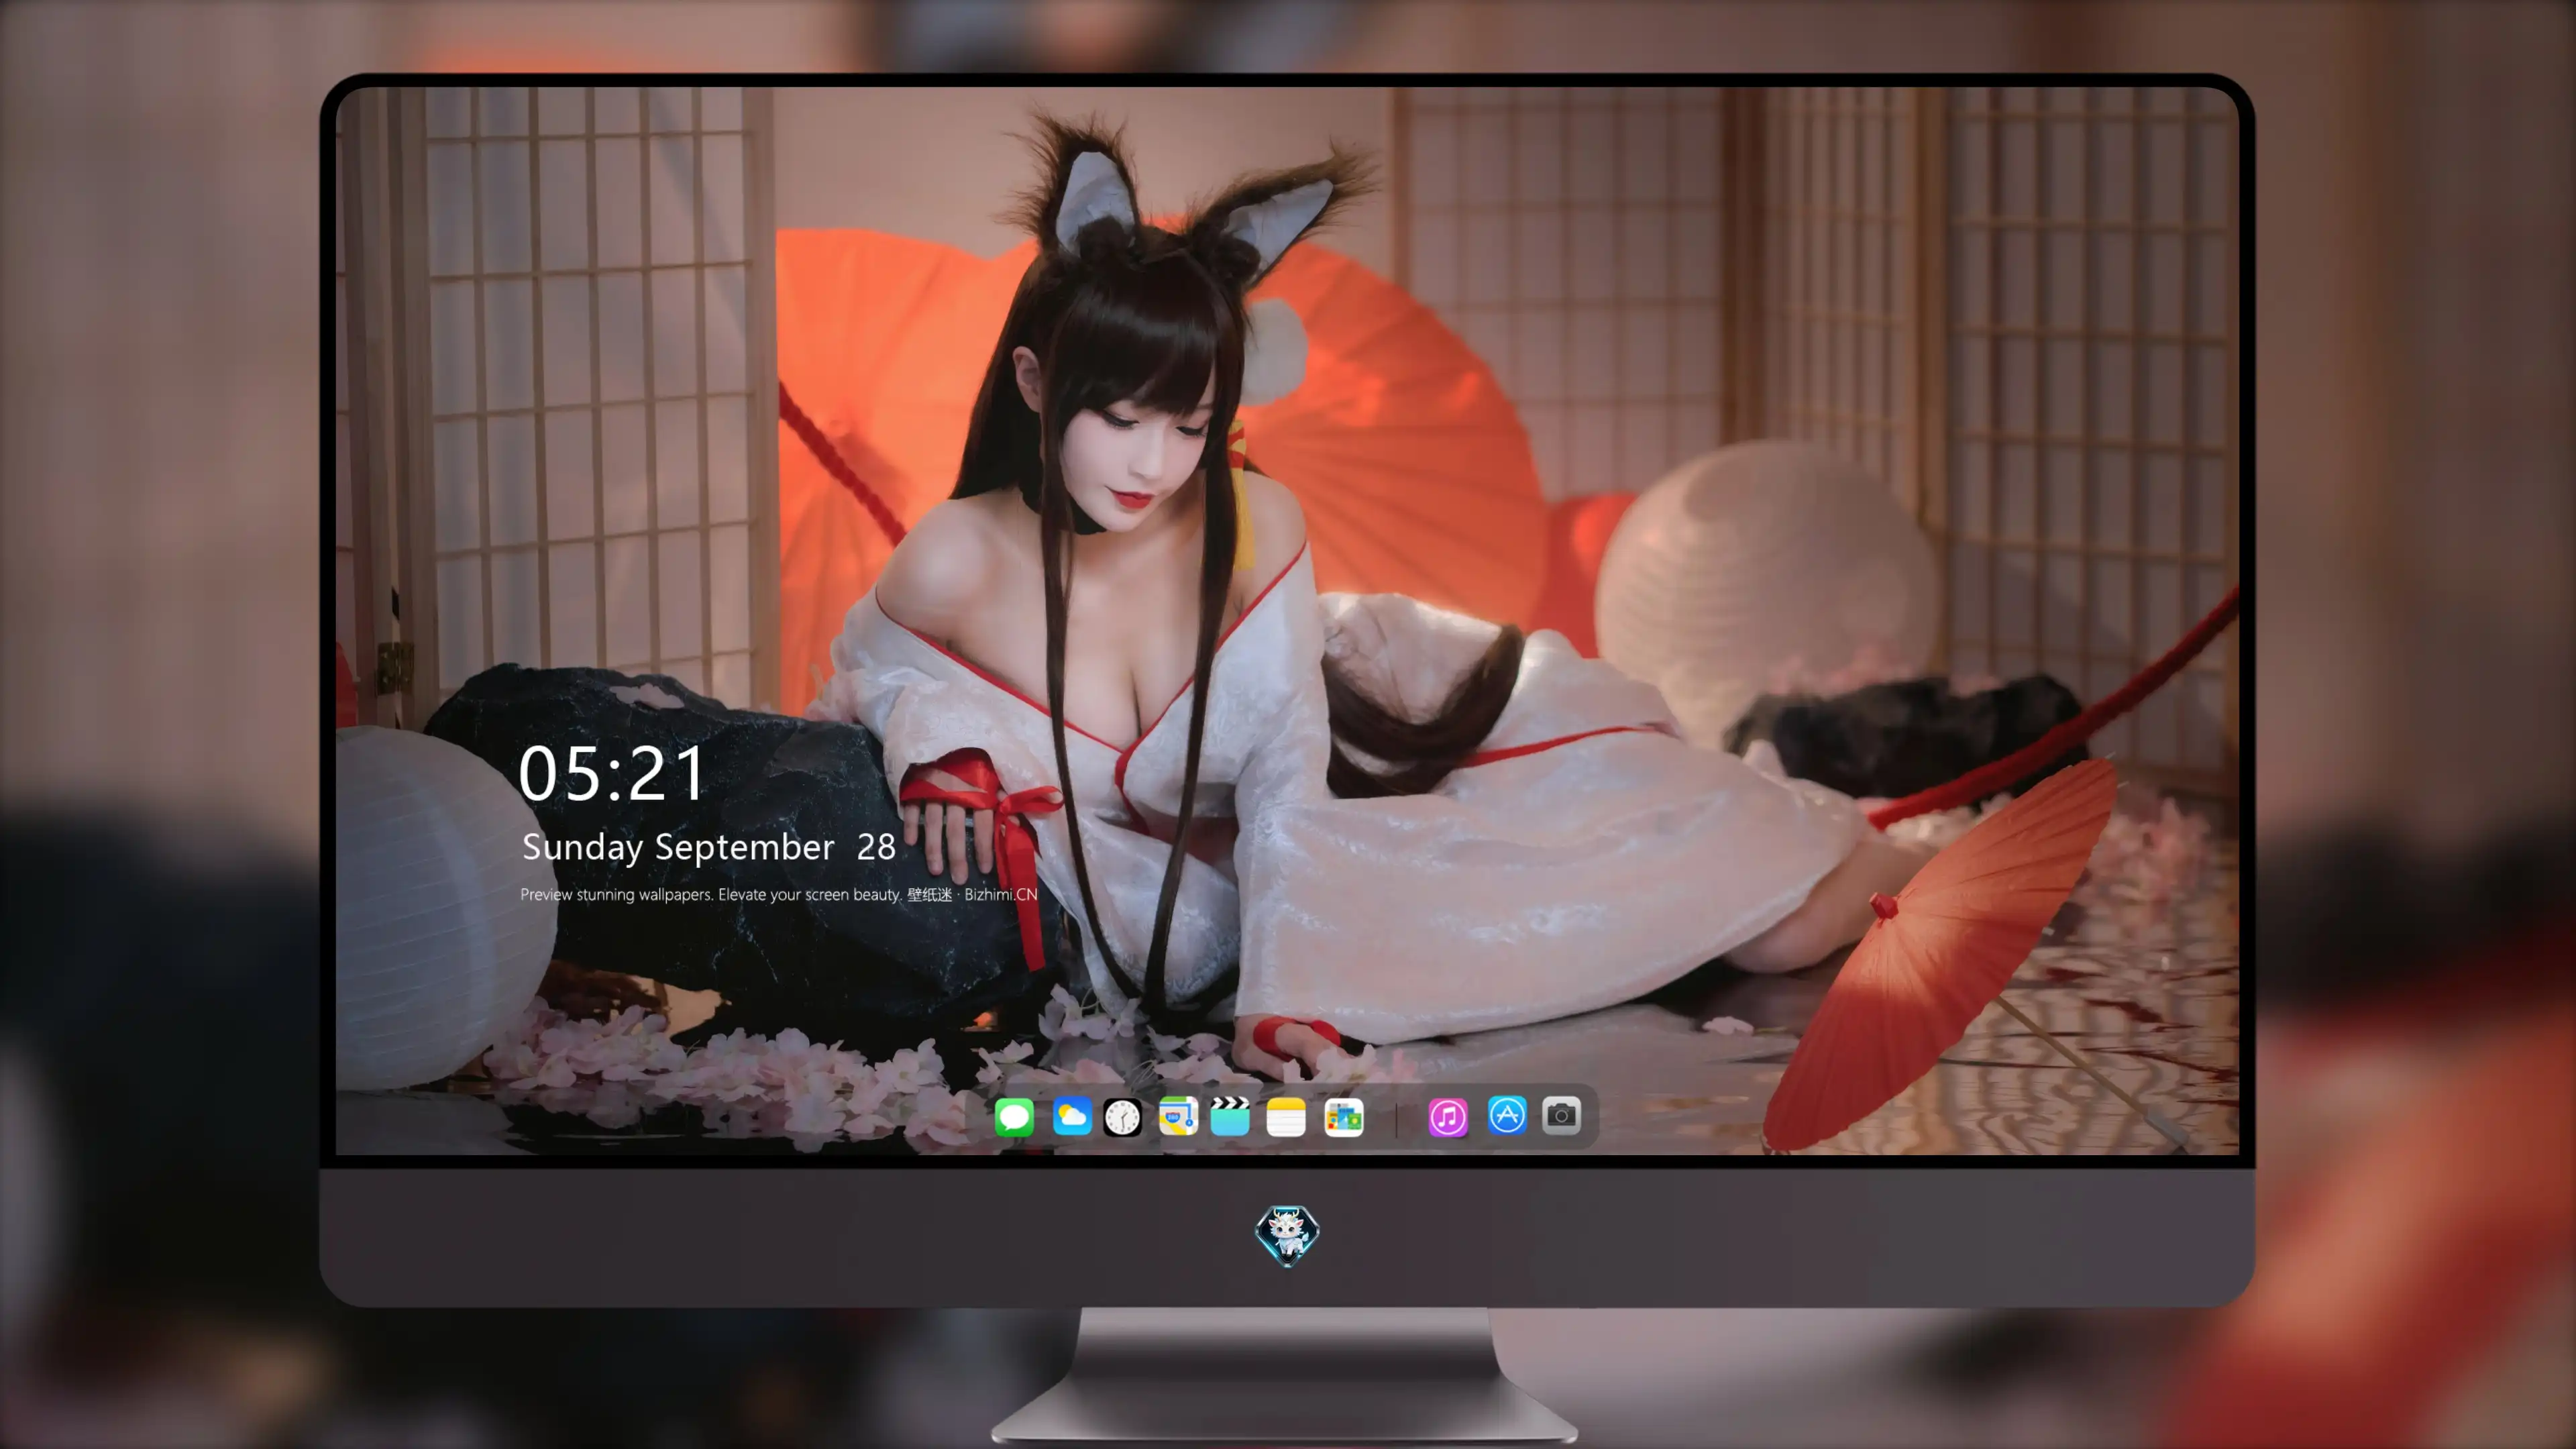
Task: Open the Clock app icon
Action: pos(1122,1116)
